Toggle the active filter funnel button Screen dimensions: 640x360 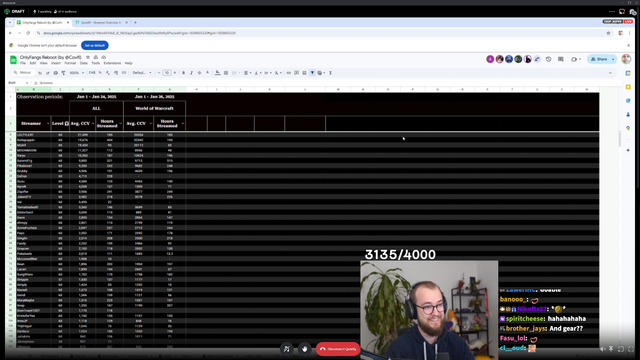[x=312, y=73]
